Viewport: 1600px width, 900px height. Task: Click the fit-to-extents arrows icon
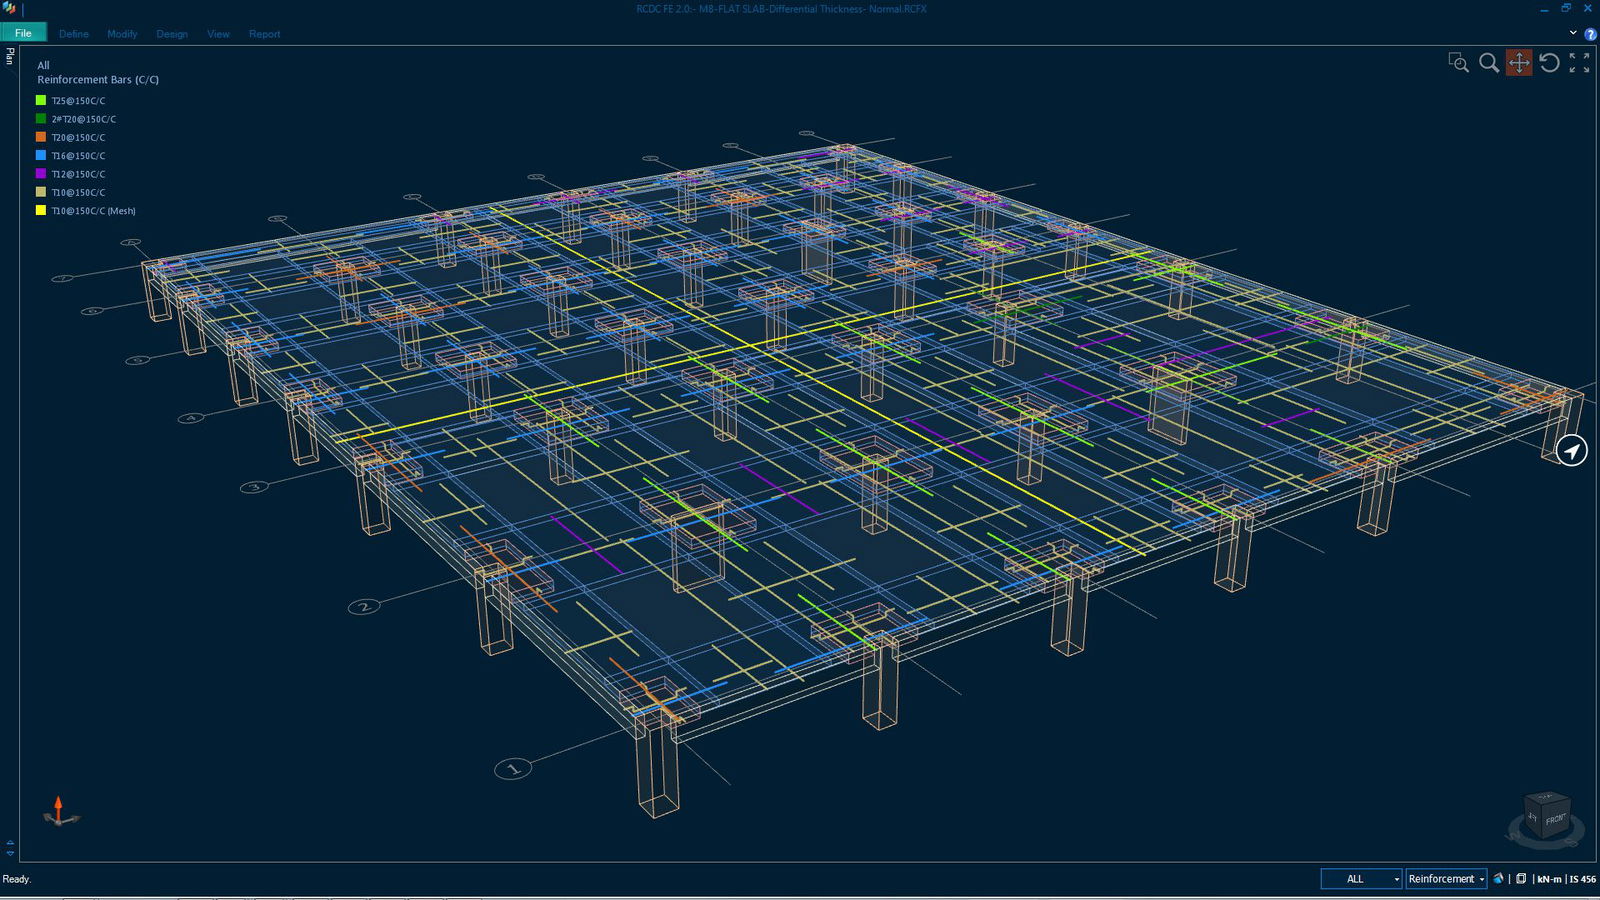coord(1579,63)
